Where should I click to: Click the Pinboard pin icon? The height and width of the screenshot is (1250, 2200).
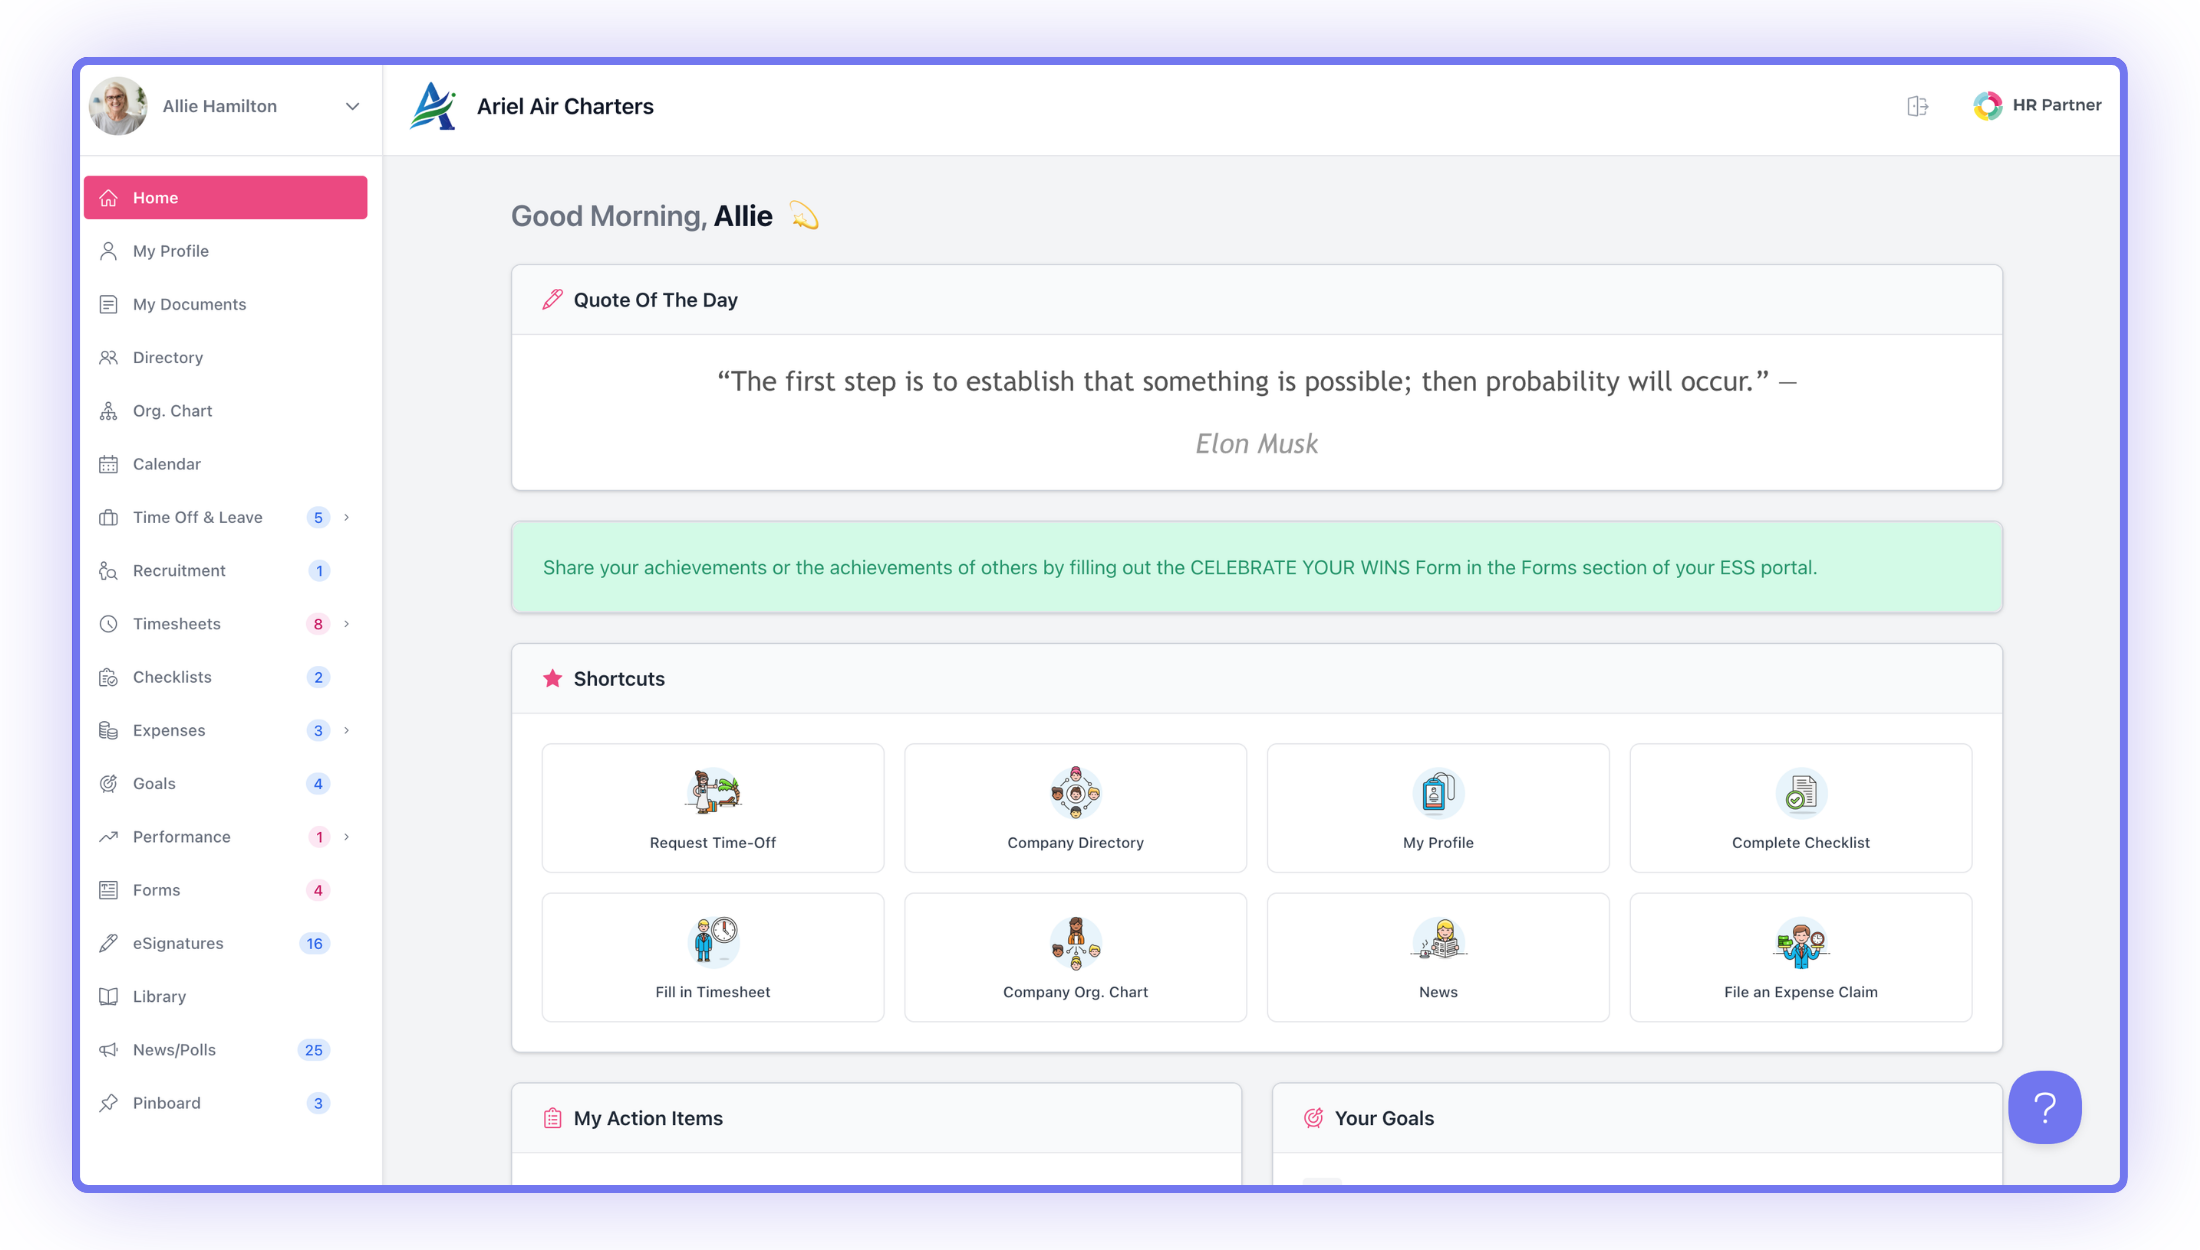point(108,1103)
